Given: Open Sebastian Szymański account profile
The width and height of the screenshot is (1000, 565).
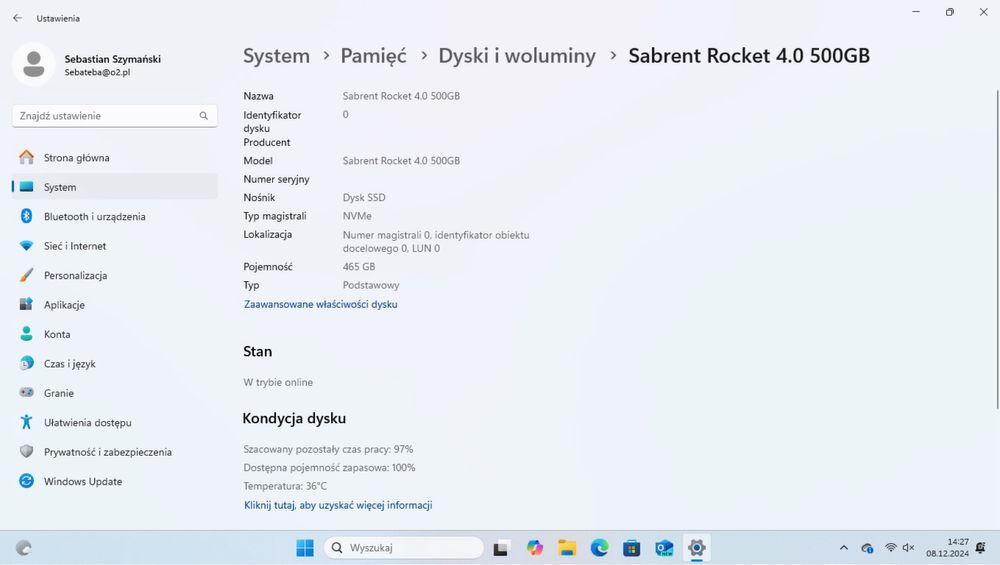Looking at the screenshot, I should pos(87,64).
